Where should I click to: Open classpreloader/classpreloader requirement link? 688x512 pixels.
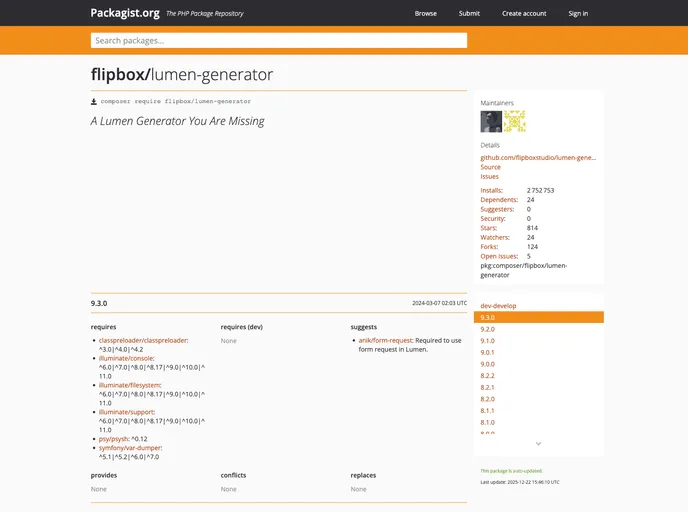142,340
